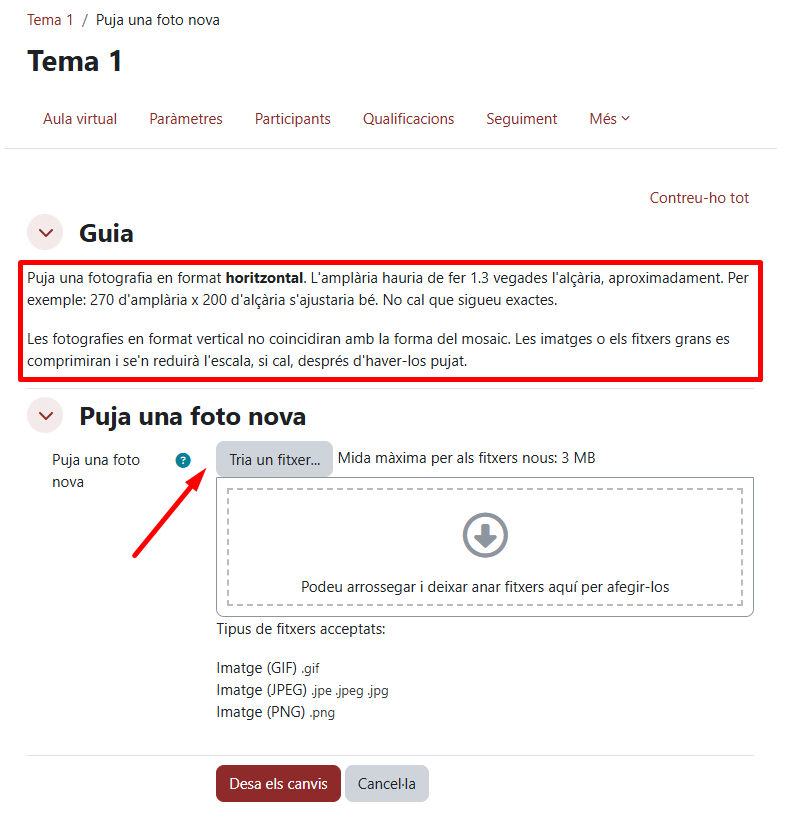Collapse the Puja una foto nova section
Image resolution: width=789 pixels, height=831 pixels.
pyautogui.click(x=46, y=416)
